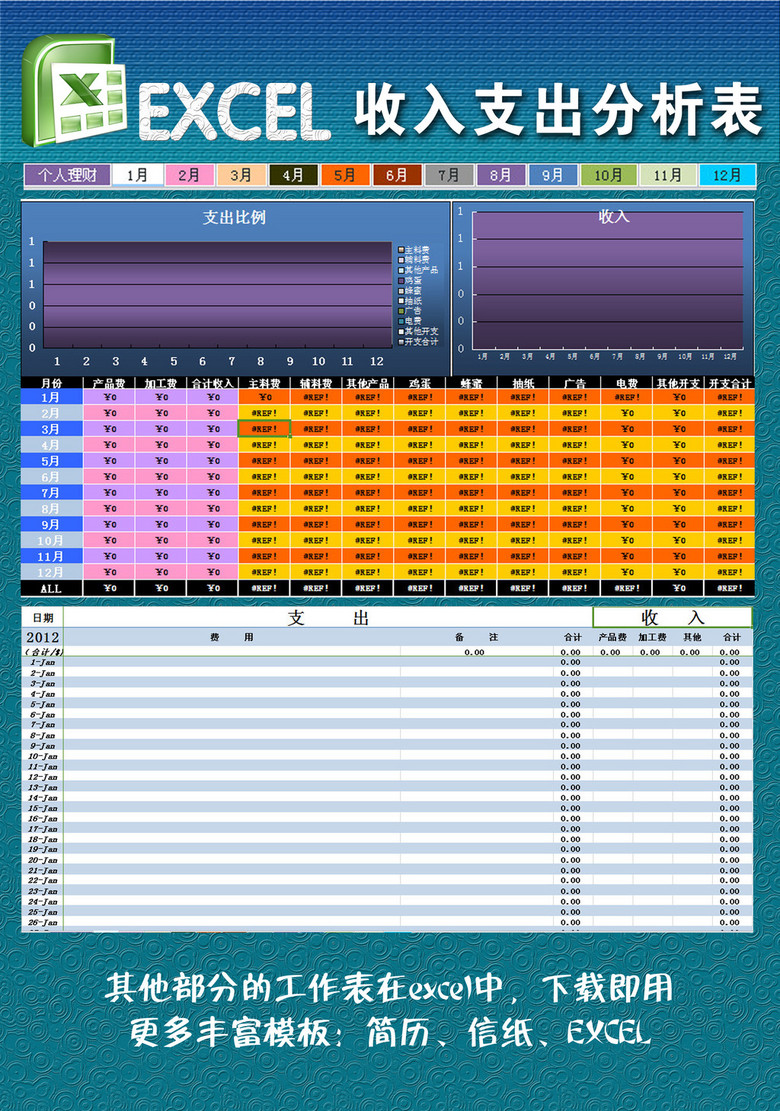
Task: Click the ALL totals row label
Action: click(51, 589)
